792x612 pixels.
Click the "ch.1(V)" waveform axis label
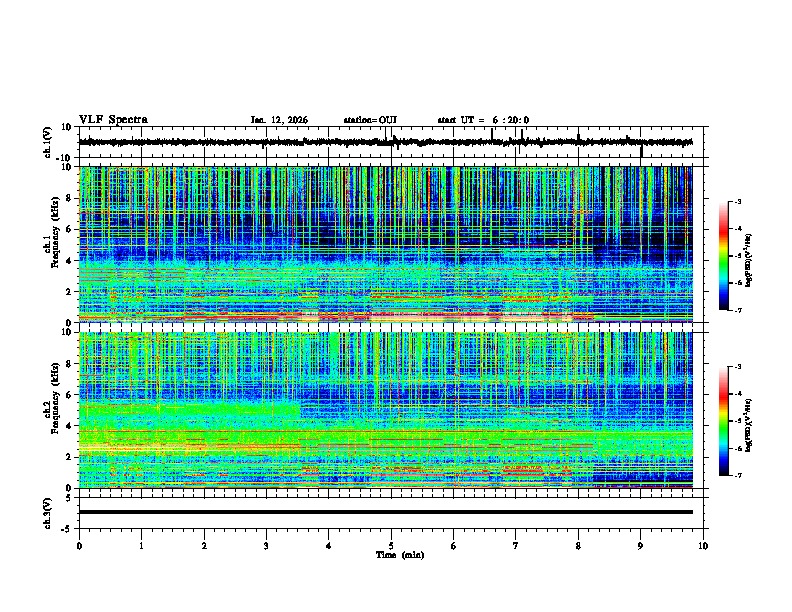[x=48, y=142]
